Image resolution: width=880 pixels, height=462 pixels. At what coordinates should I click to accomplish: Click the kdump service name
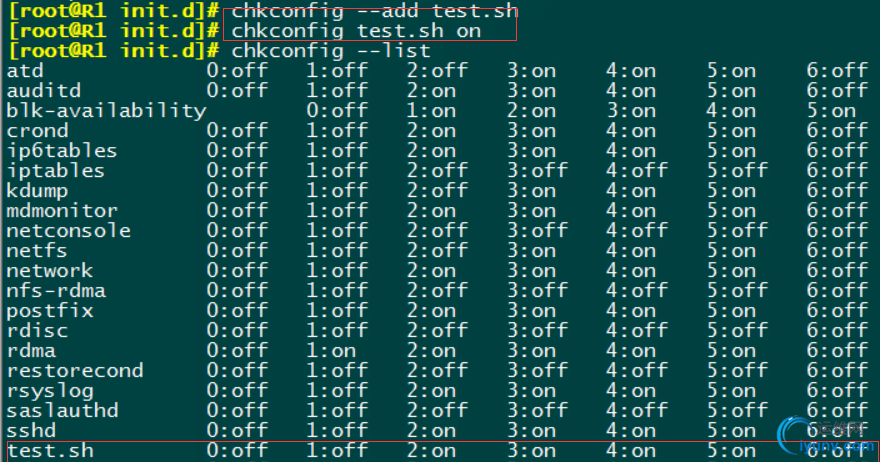tap(37, 191)
